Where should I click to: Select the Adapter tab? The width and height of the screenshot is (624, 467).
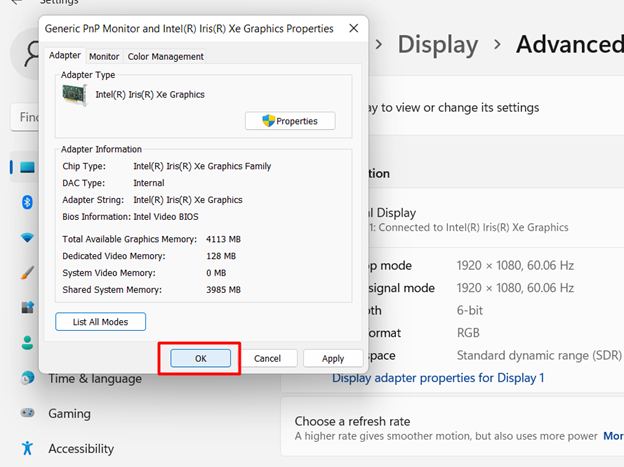coord(65,56)
